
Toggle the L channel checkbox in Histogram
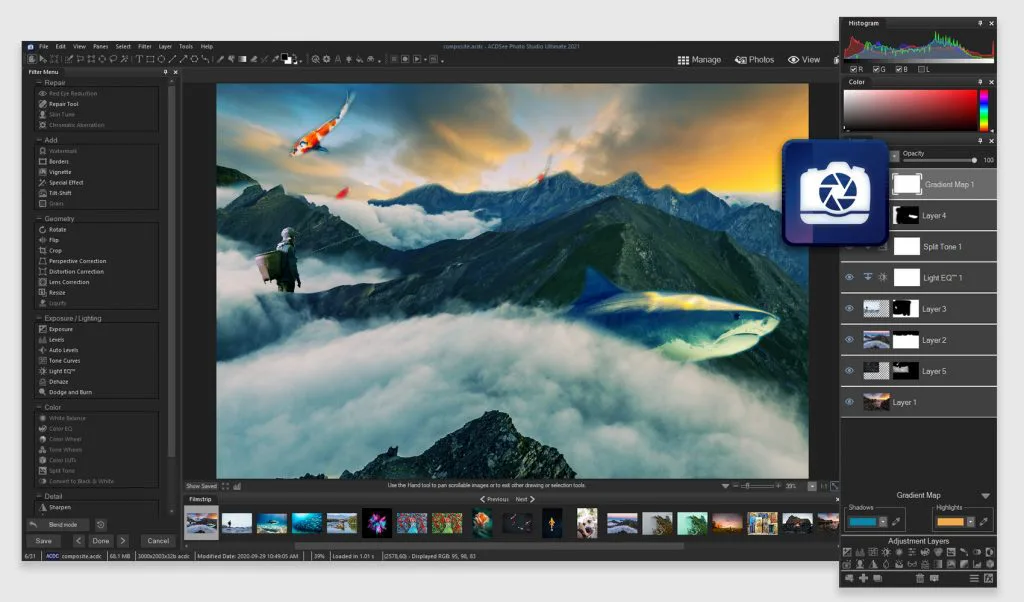point(921,69)
